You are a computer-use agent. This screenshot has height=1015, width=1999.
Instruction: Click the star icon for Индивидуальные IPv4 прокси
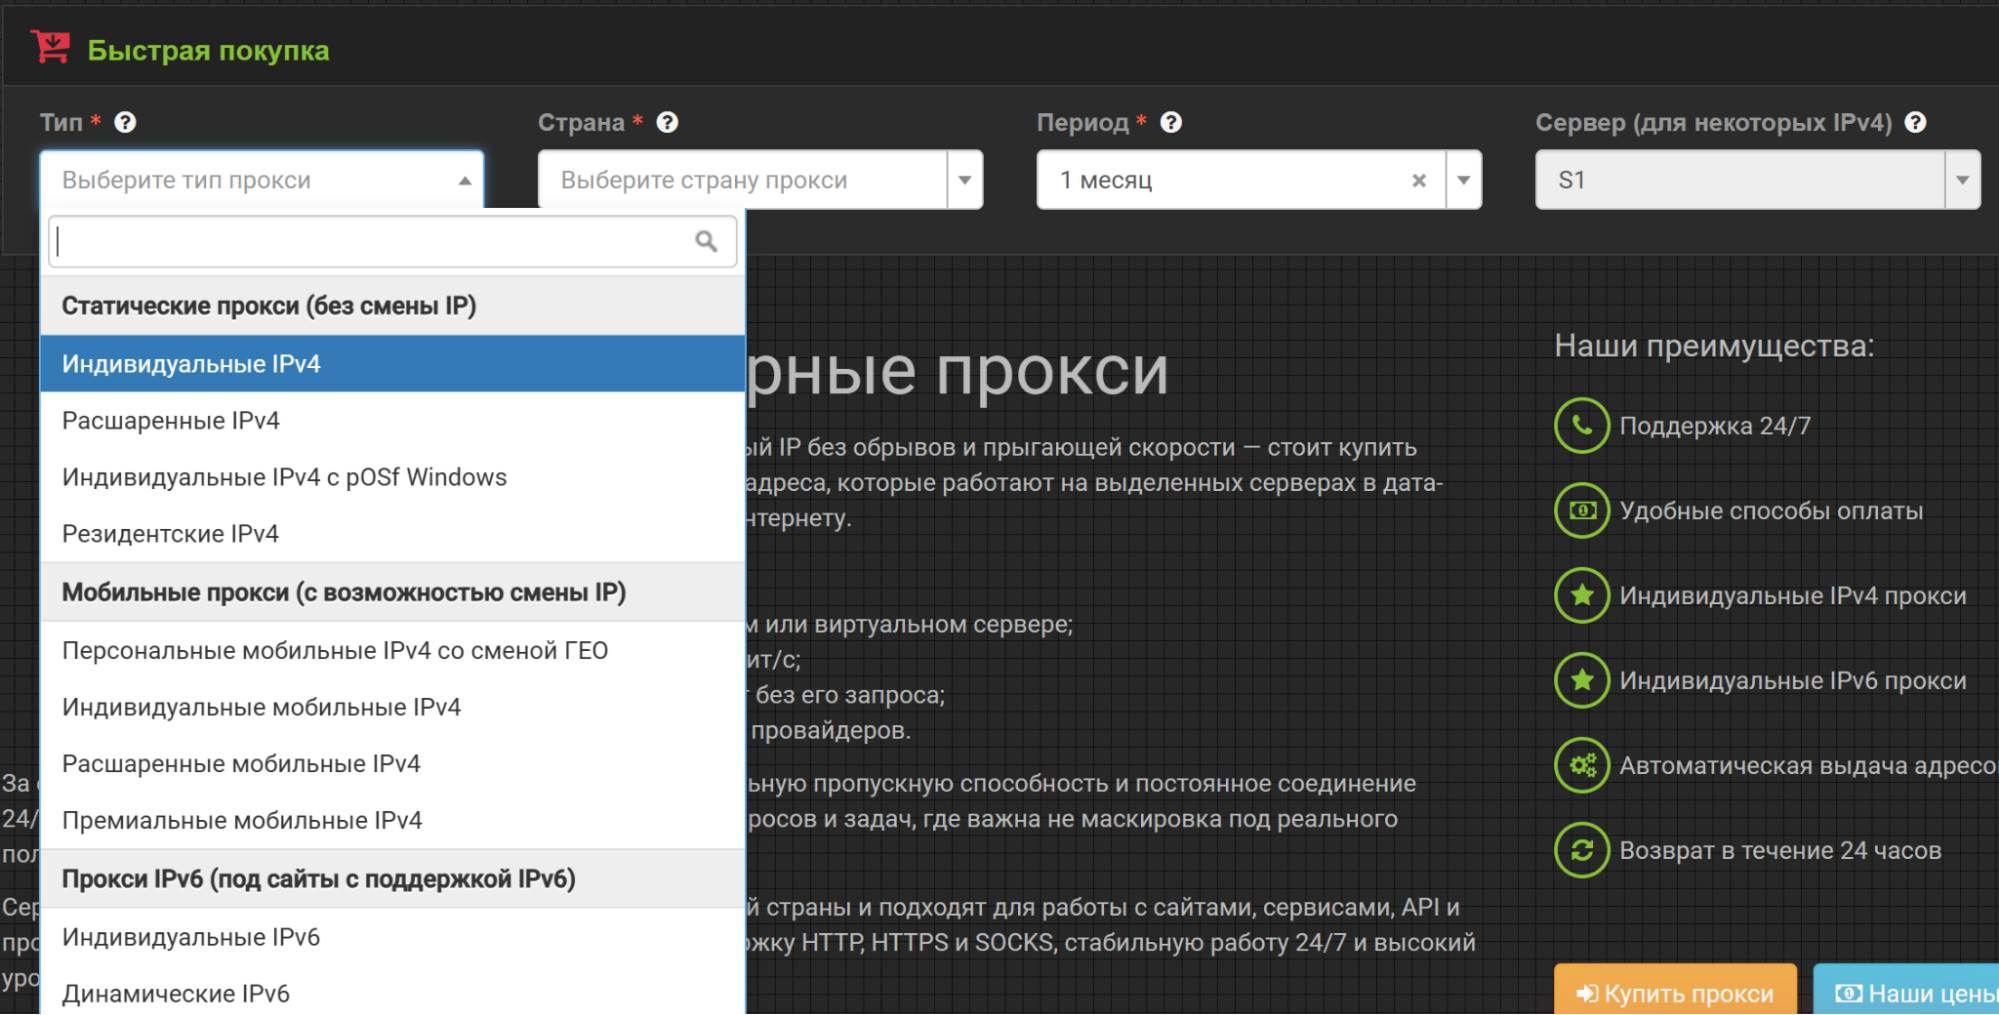tap(1581, 595)
